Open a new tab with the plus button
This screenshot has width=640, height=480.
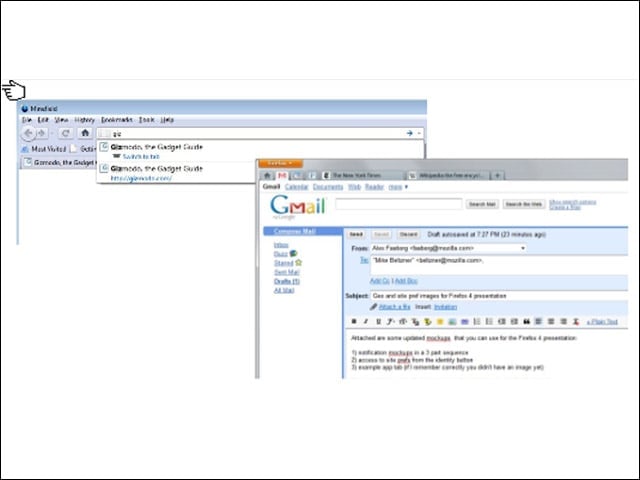(x=498, y=176)
